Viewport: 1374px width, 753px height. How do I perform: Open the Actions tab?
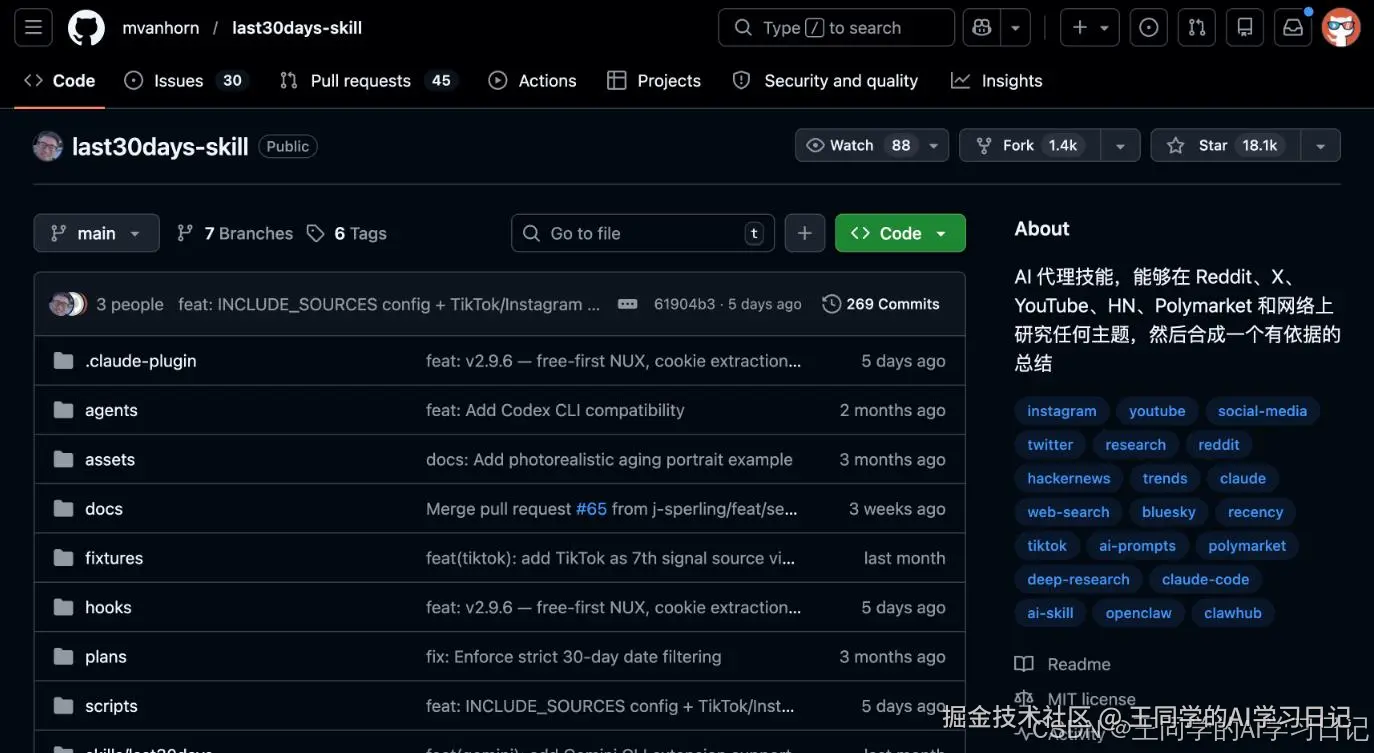tap(532, 81)
